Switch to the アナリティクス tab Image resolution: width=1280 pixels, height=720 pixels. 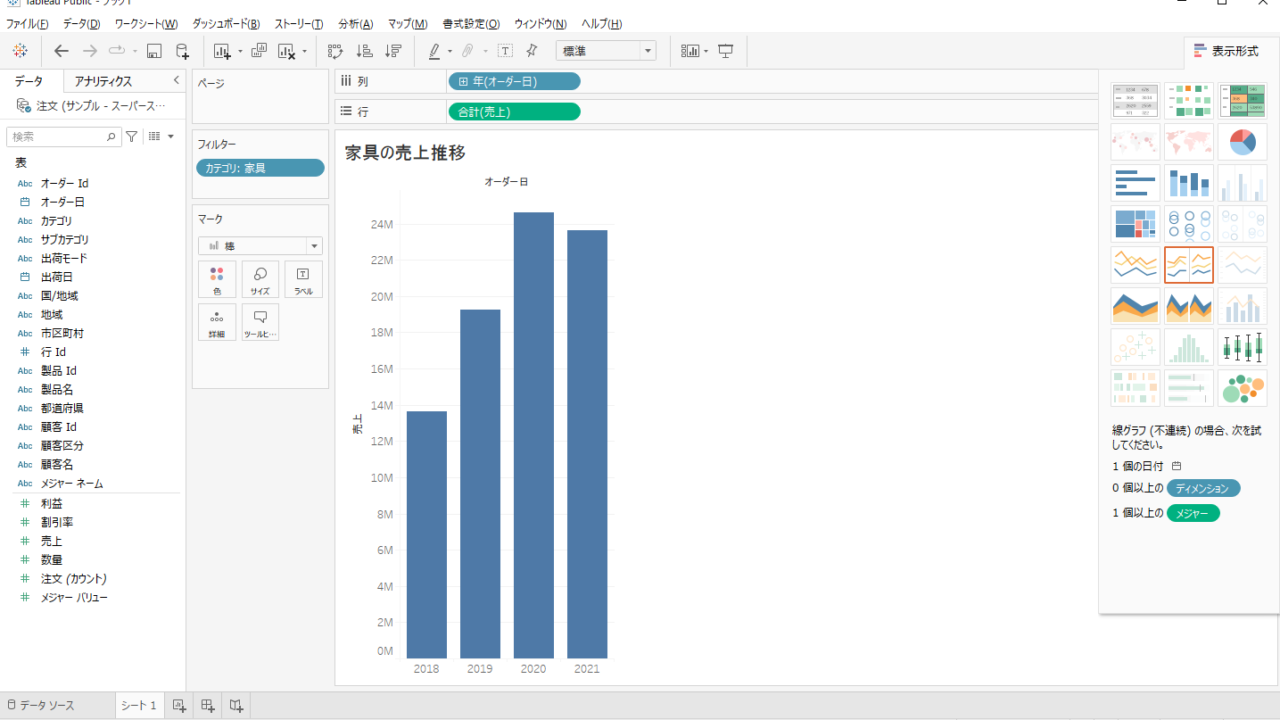point(103,81)
